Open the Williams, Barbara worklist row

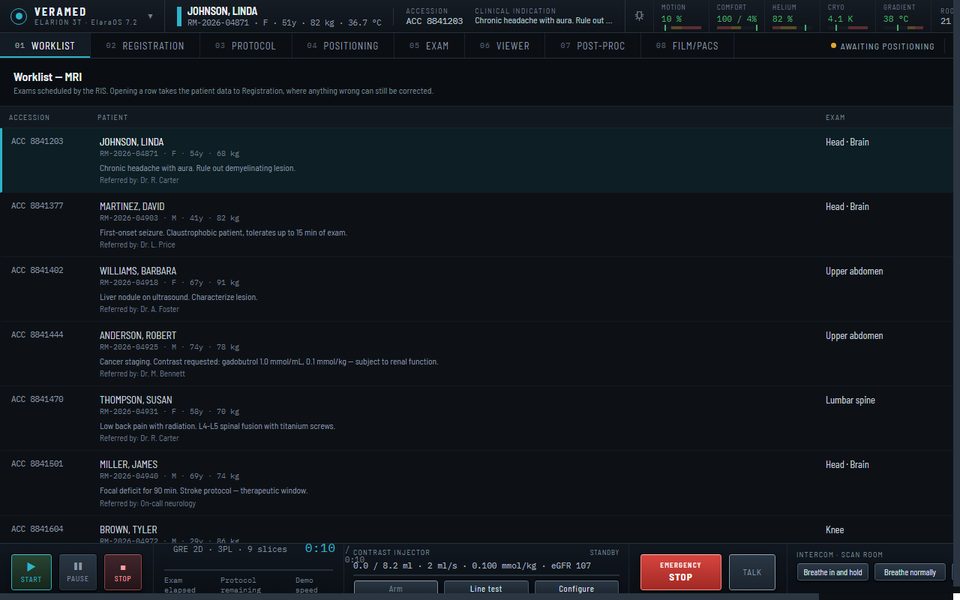(476, 290)
